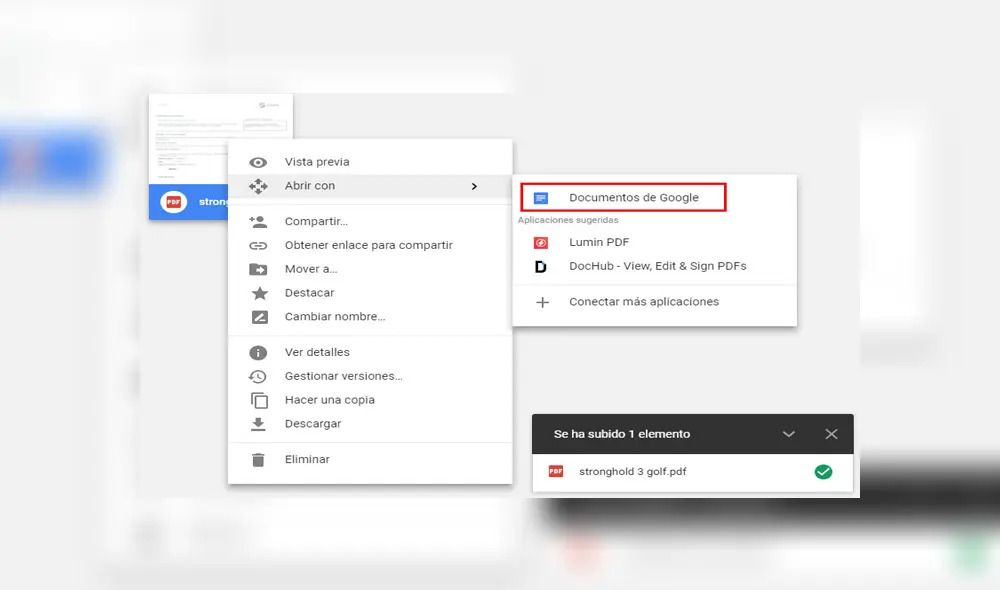The height and width of the screenshot is (590, 1000).
Task: Click the Destacar star icon
Action: (259, 292)
